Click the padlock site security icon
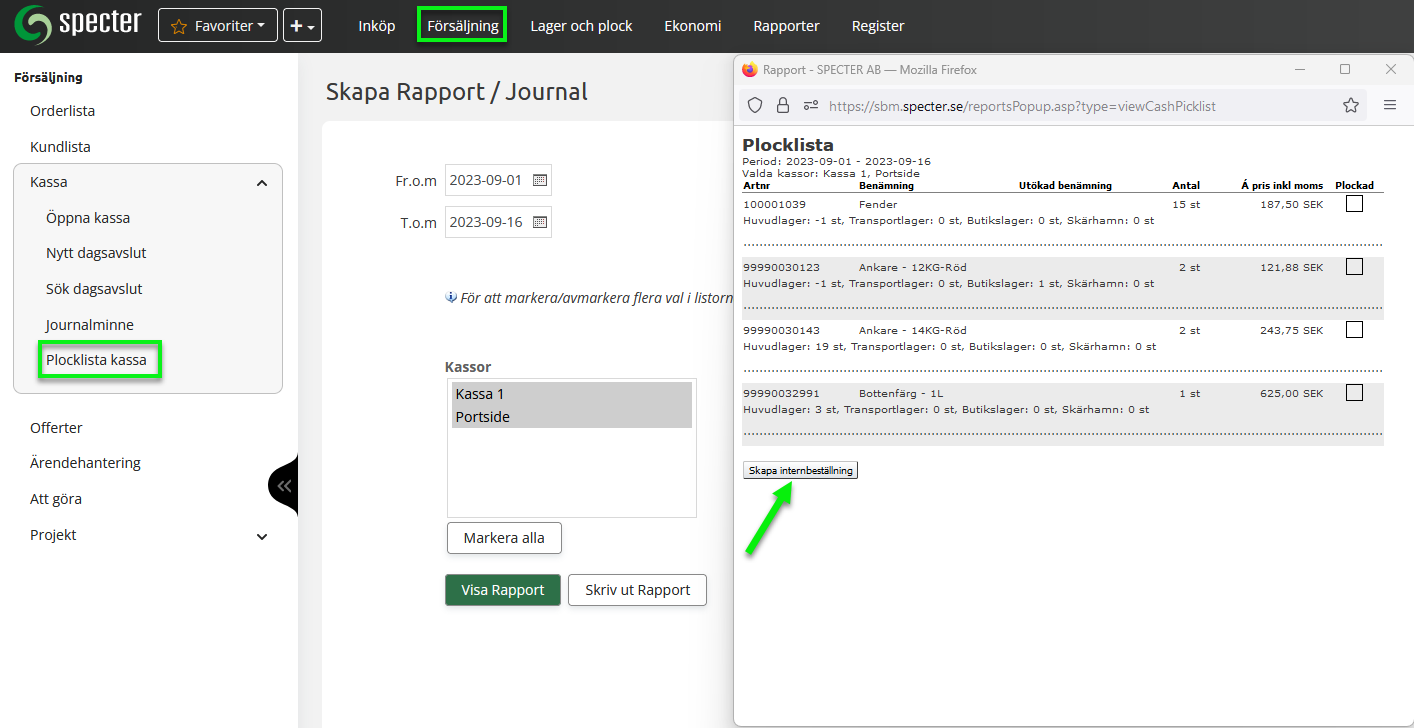Screen dimensions: 1414x728 (782, 105)
